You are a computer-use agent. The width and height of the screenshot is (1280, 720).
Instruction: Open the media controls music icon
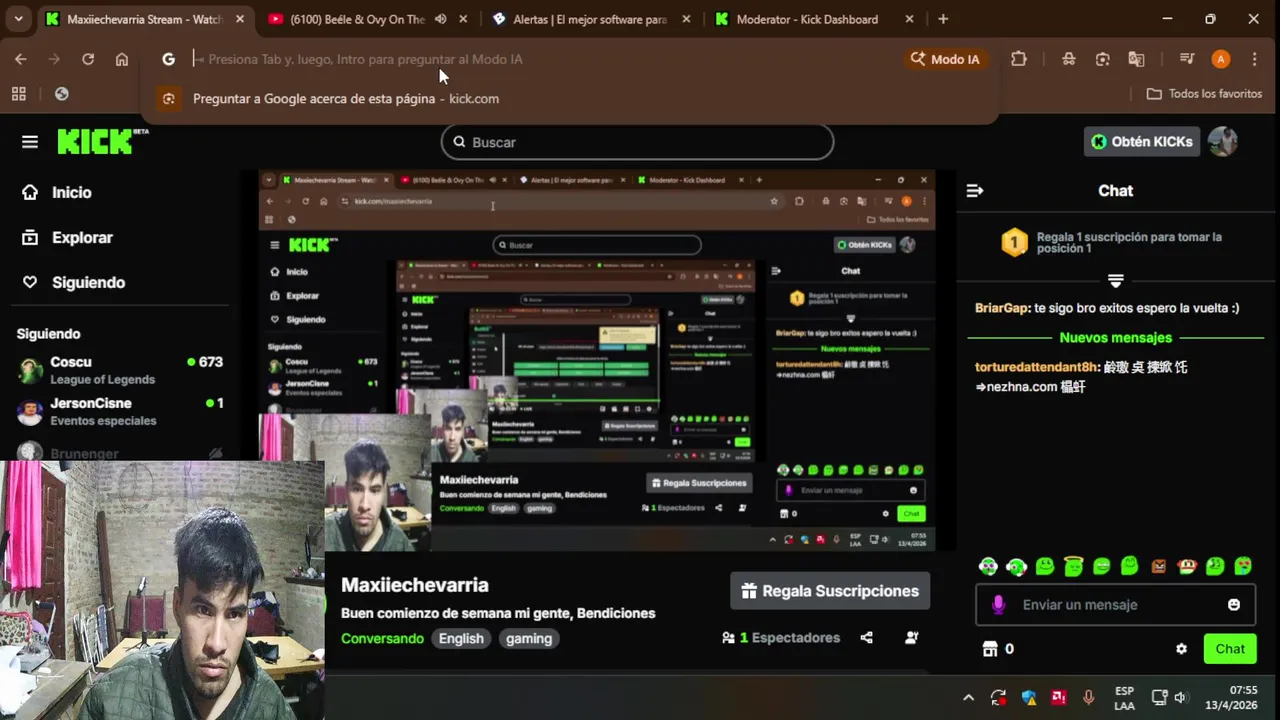click(1187, 59)
